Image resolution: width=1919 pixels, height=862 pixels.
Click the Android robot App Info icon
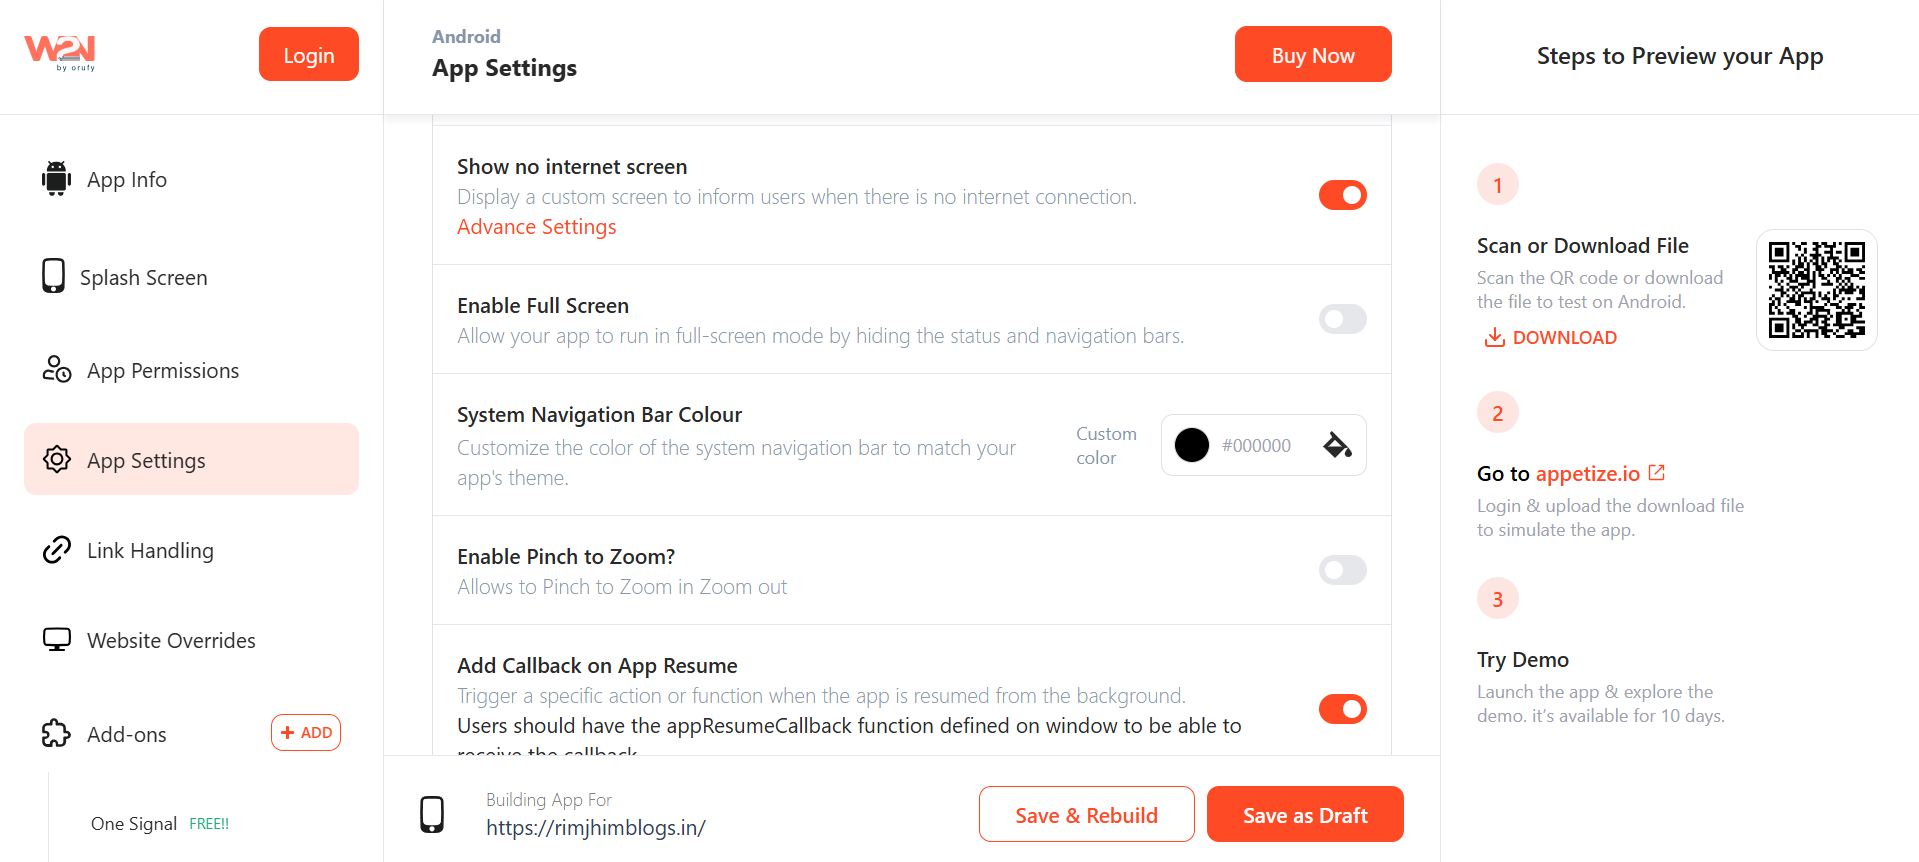coord(57,179)
